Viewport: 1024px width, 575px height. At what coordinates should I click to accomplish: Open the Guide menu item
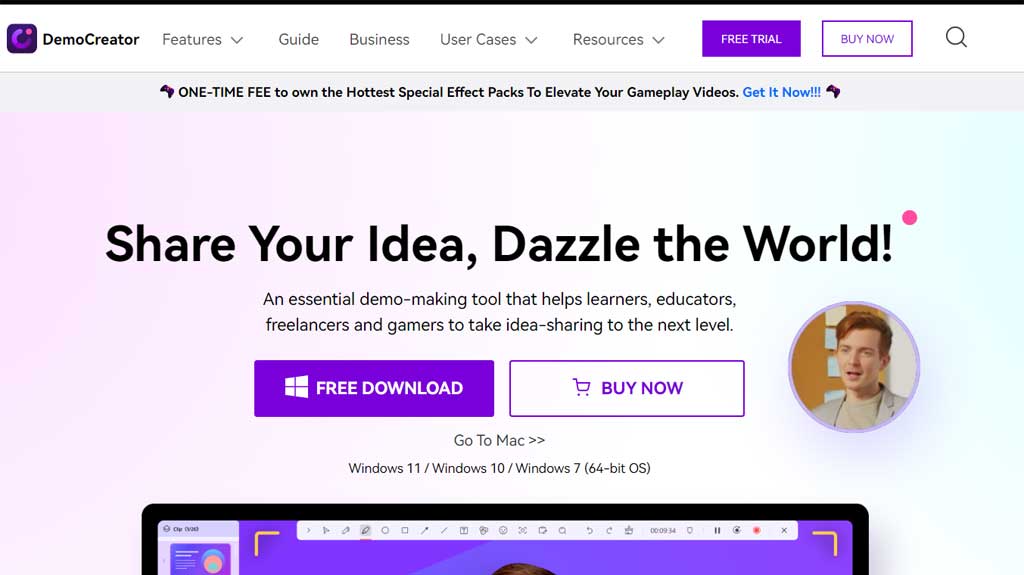298,39
